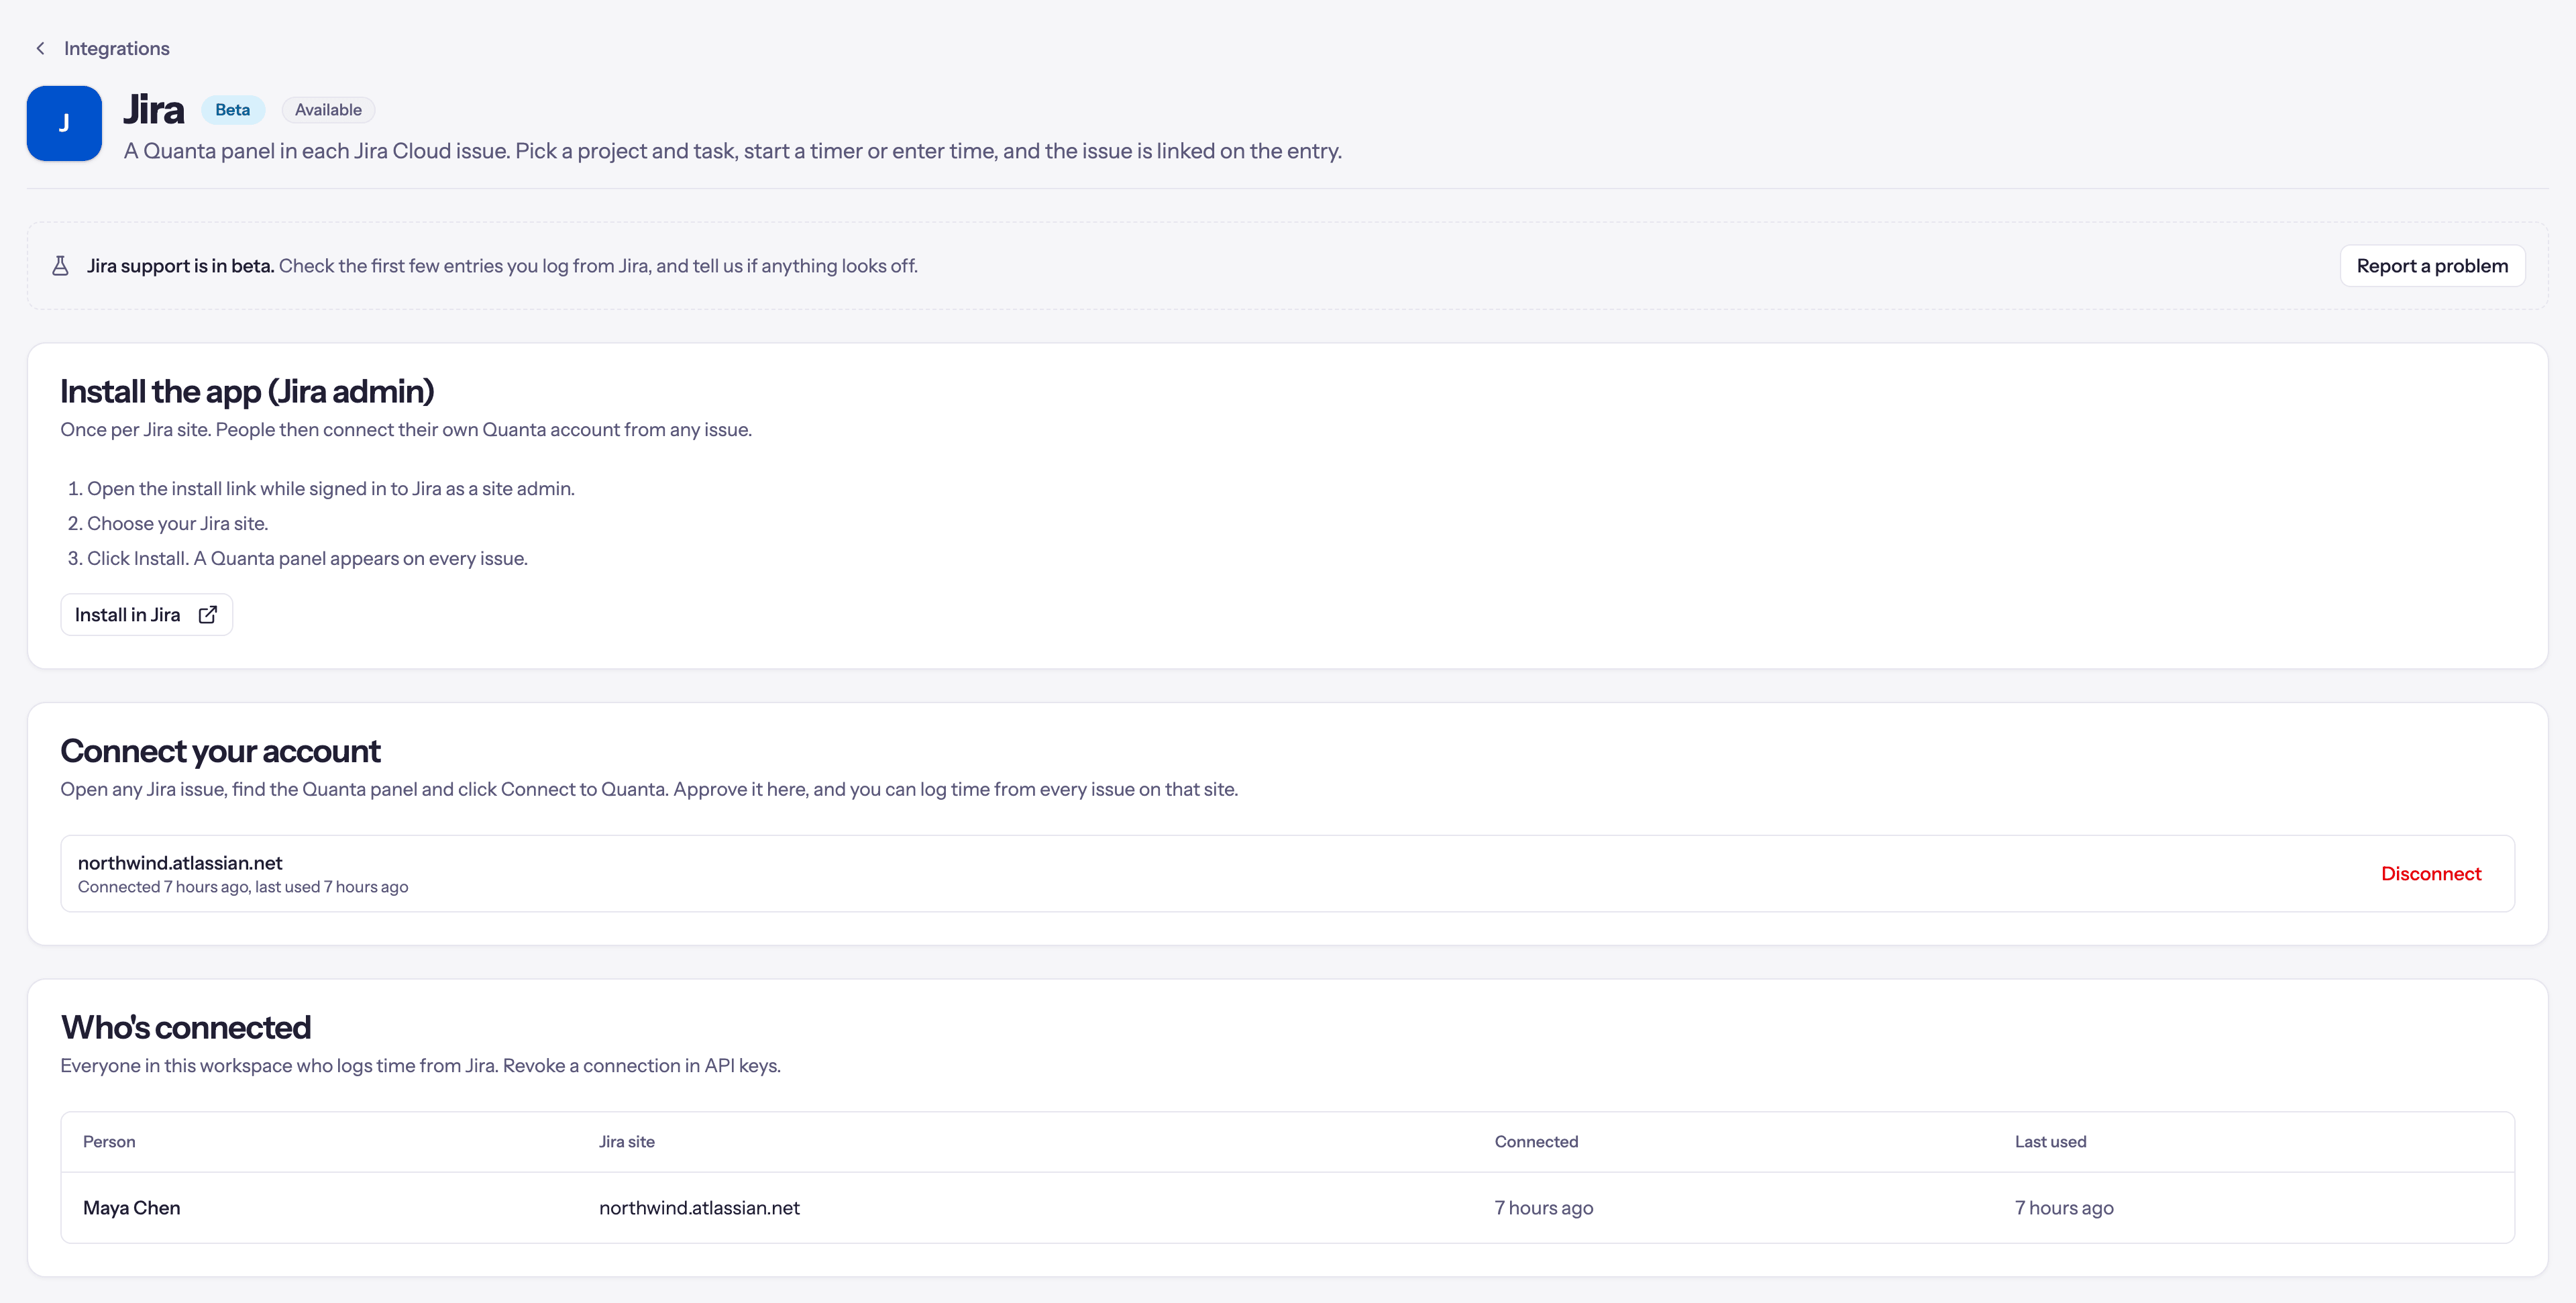Screen dimensions: 2576x1303
Task: Click 'Connected 7 hours ago, last used 7 hours ago'
Action: [243, 887]
